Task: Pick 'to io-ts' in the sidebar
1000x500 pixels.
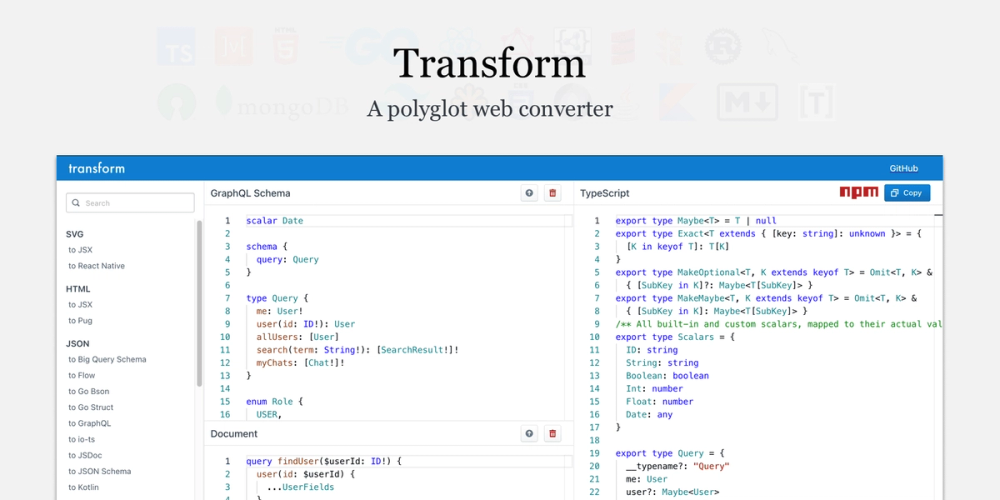Action: (x=82, y=439)
